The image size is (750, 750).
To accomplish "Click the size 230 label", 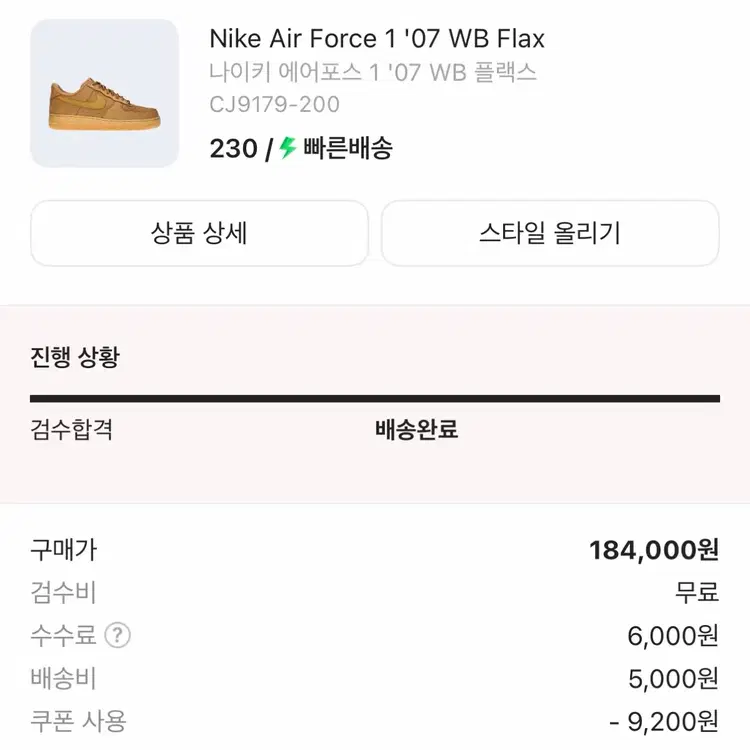I will tap(233, 149).
